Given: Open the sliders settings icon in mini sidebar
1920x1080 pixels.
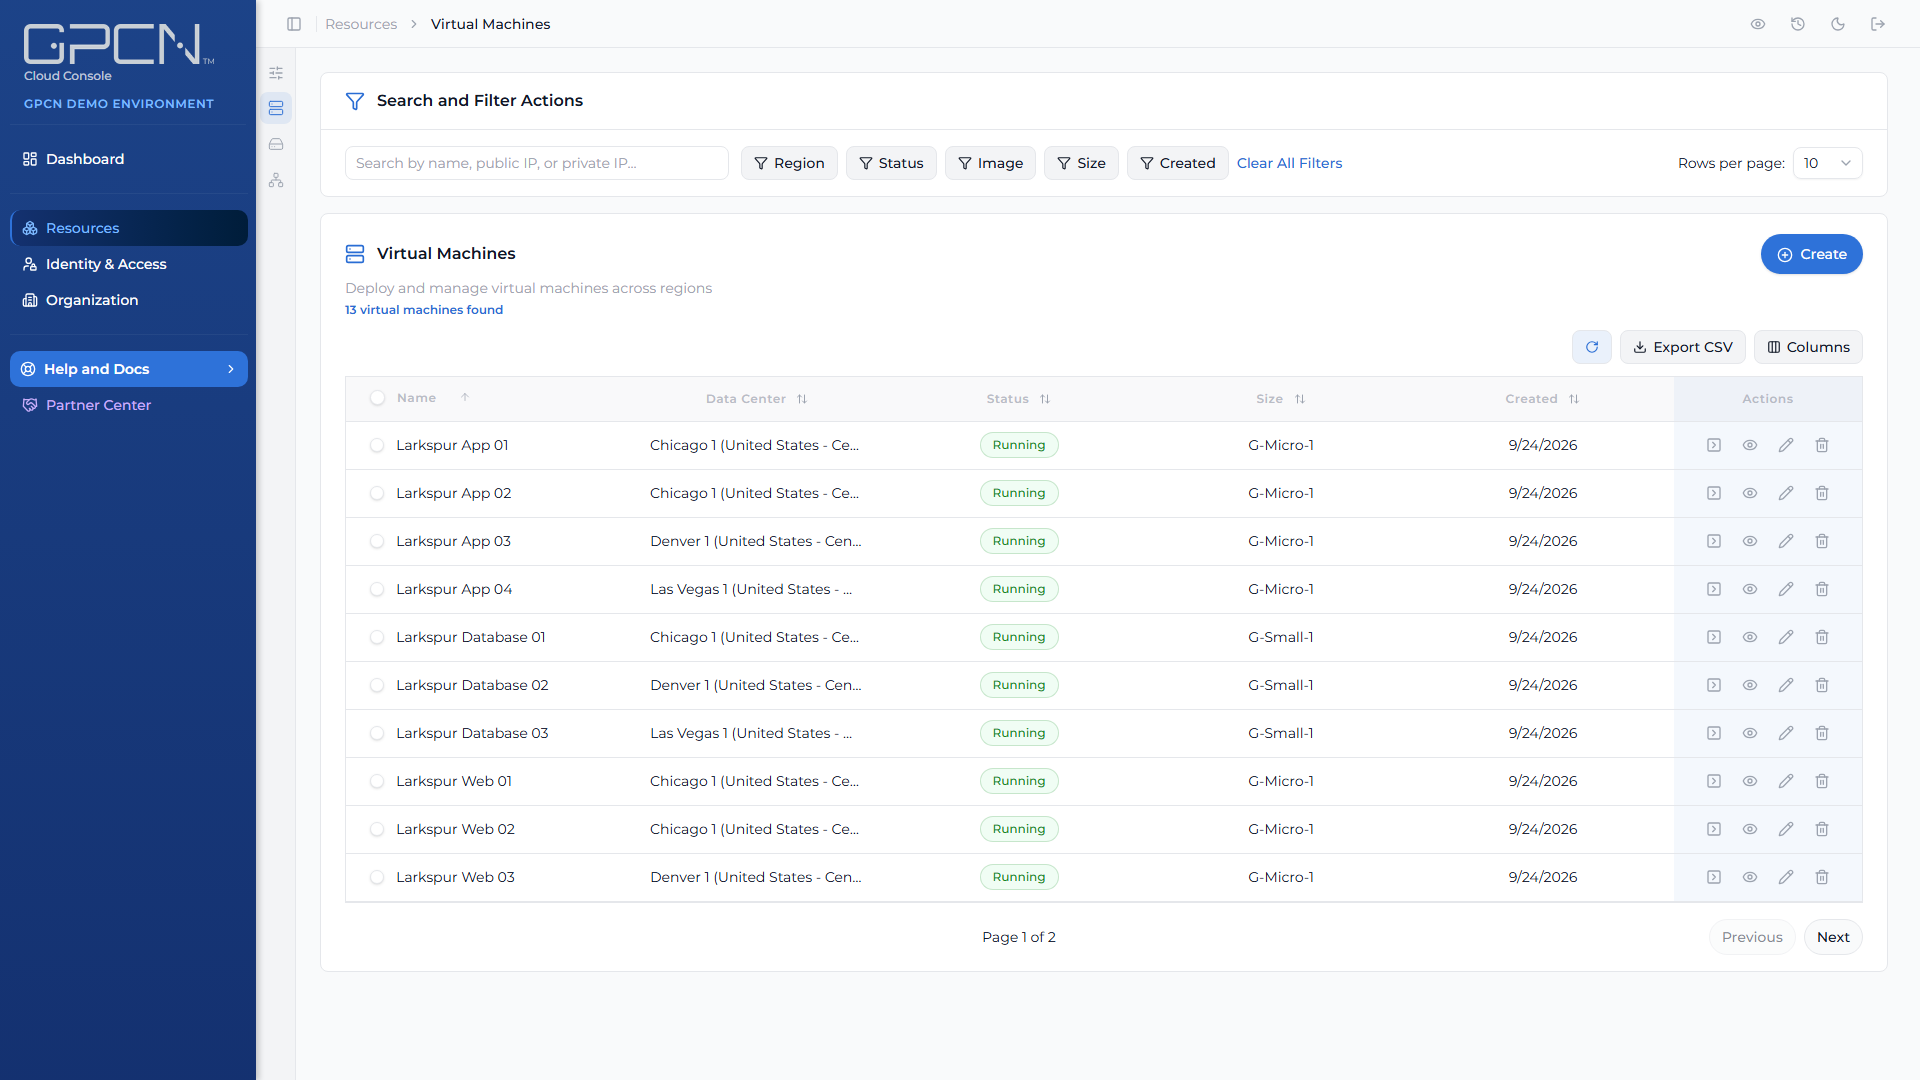Looking at the screenshot, I should pyautogui.click(x=276, y=73).
